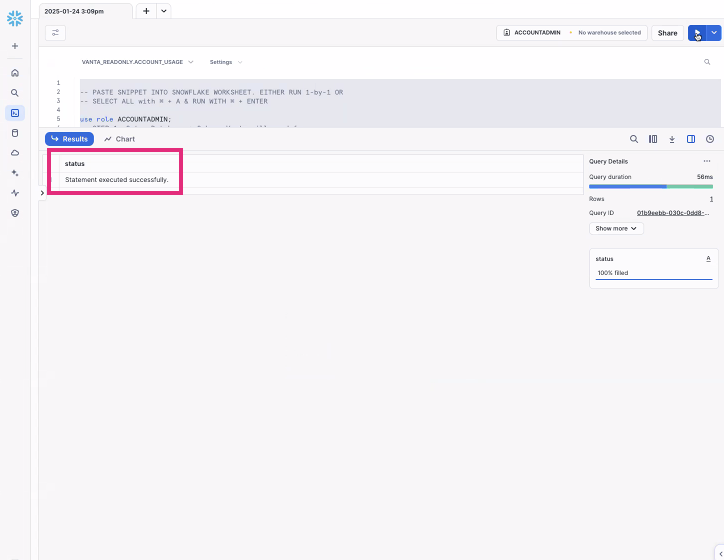
Task: Open the Monitoring activity icon
Action: (x=15, y=193)
